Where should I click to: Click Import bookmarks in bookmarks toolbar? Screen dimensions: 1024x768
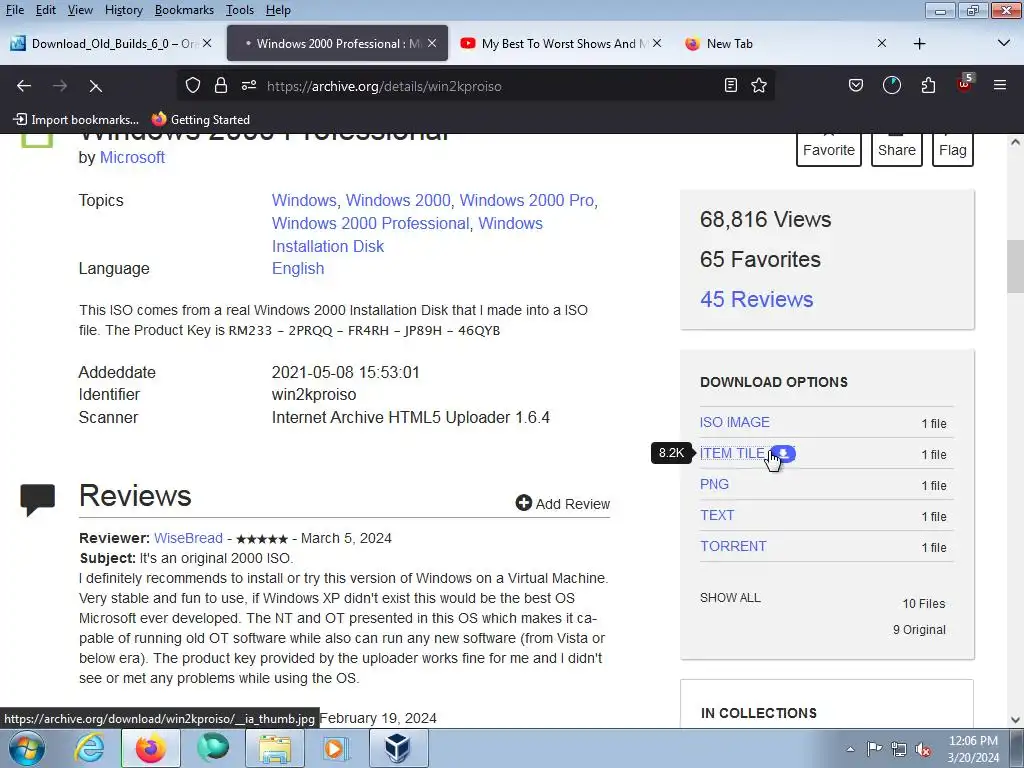pos(76,120)
